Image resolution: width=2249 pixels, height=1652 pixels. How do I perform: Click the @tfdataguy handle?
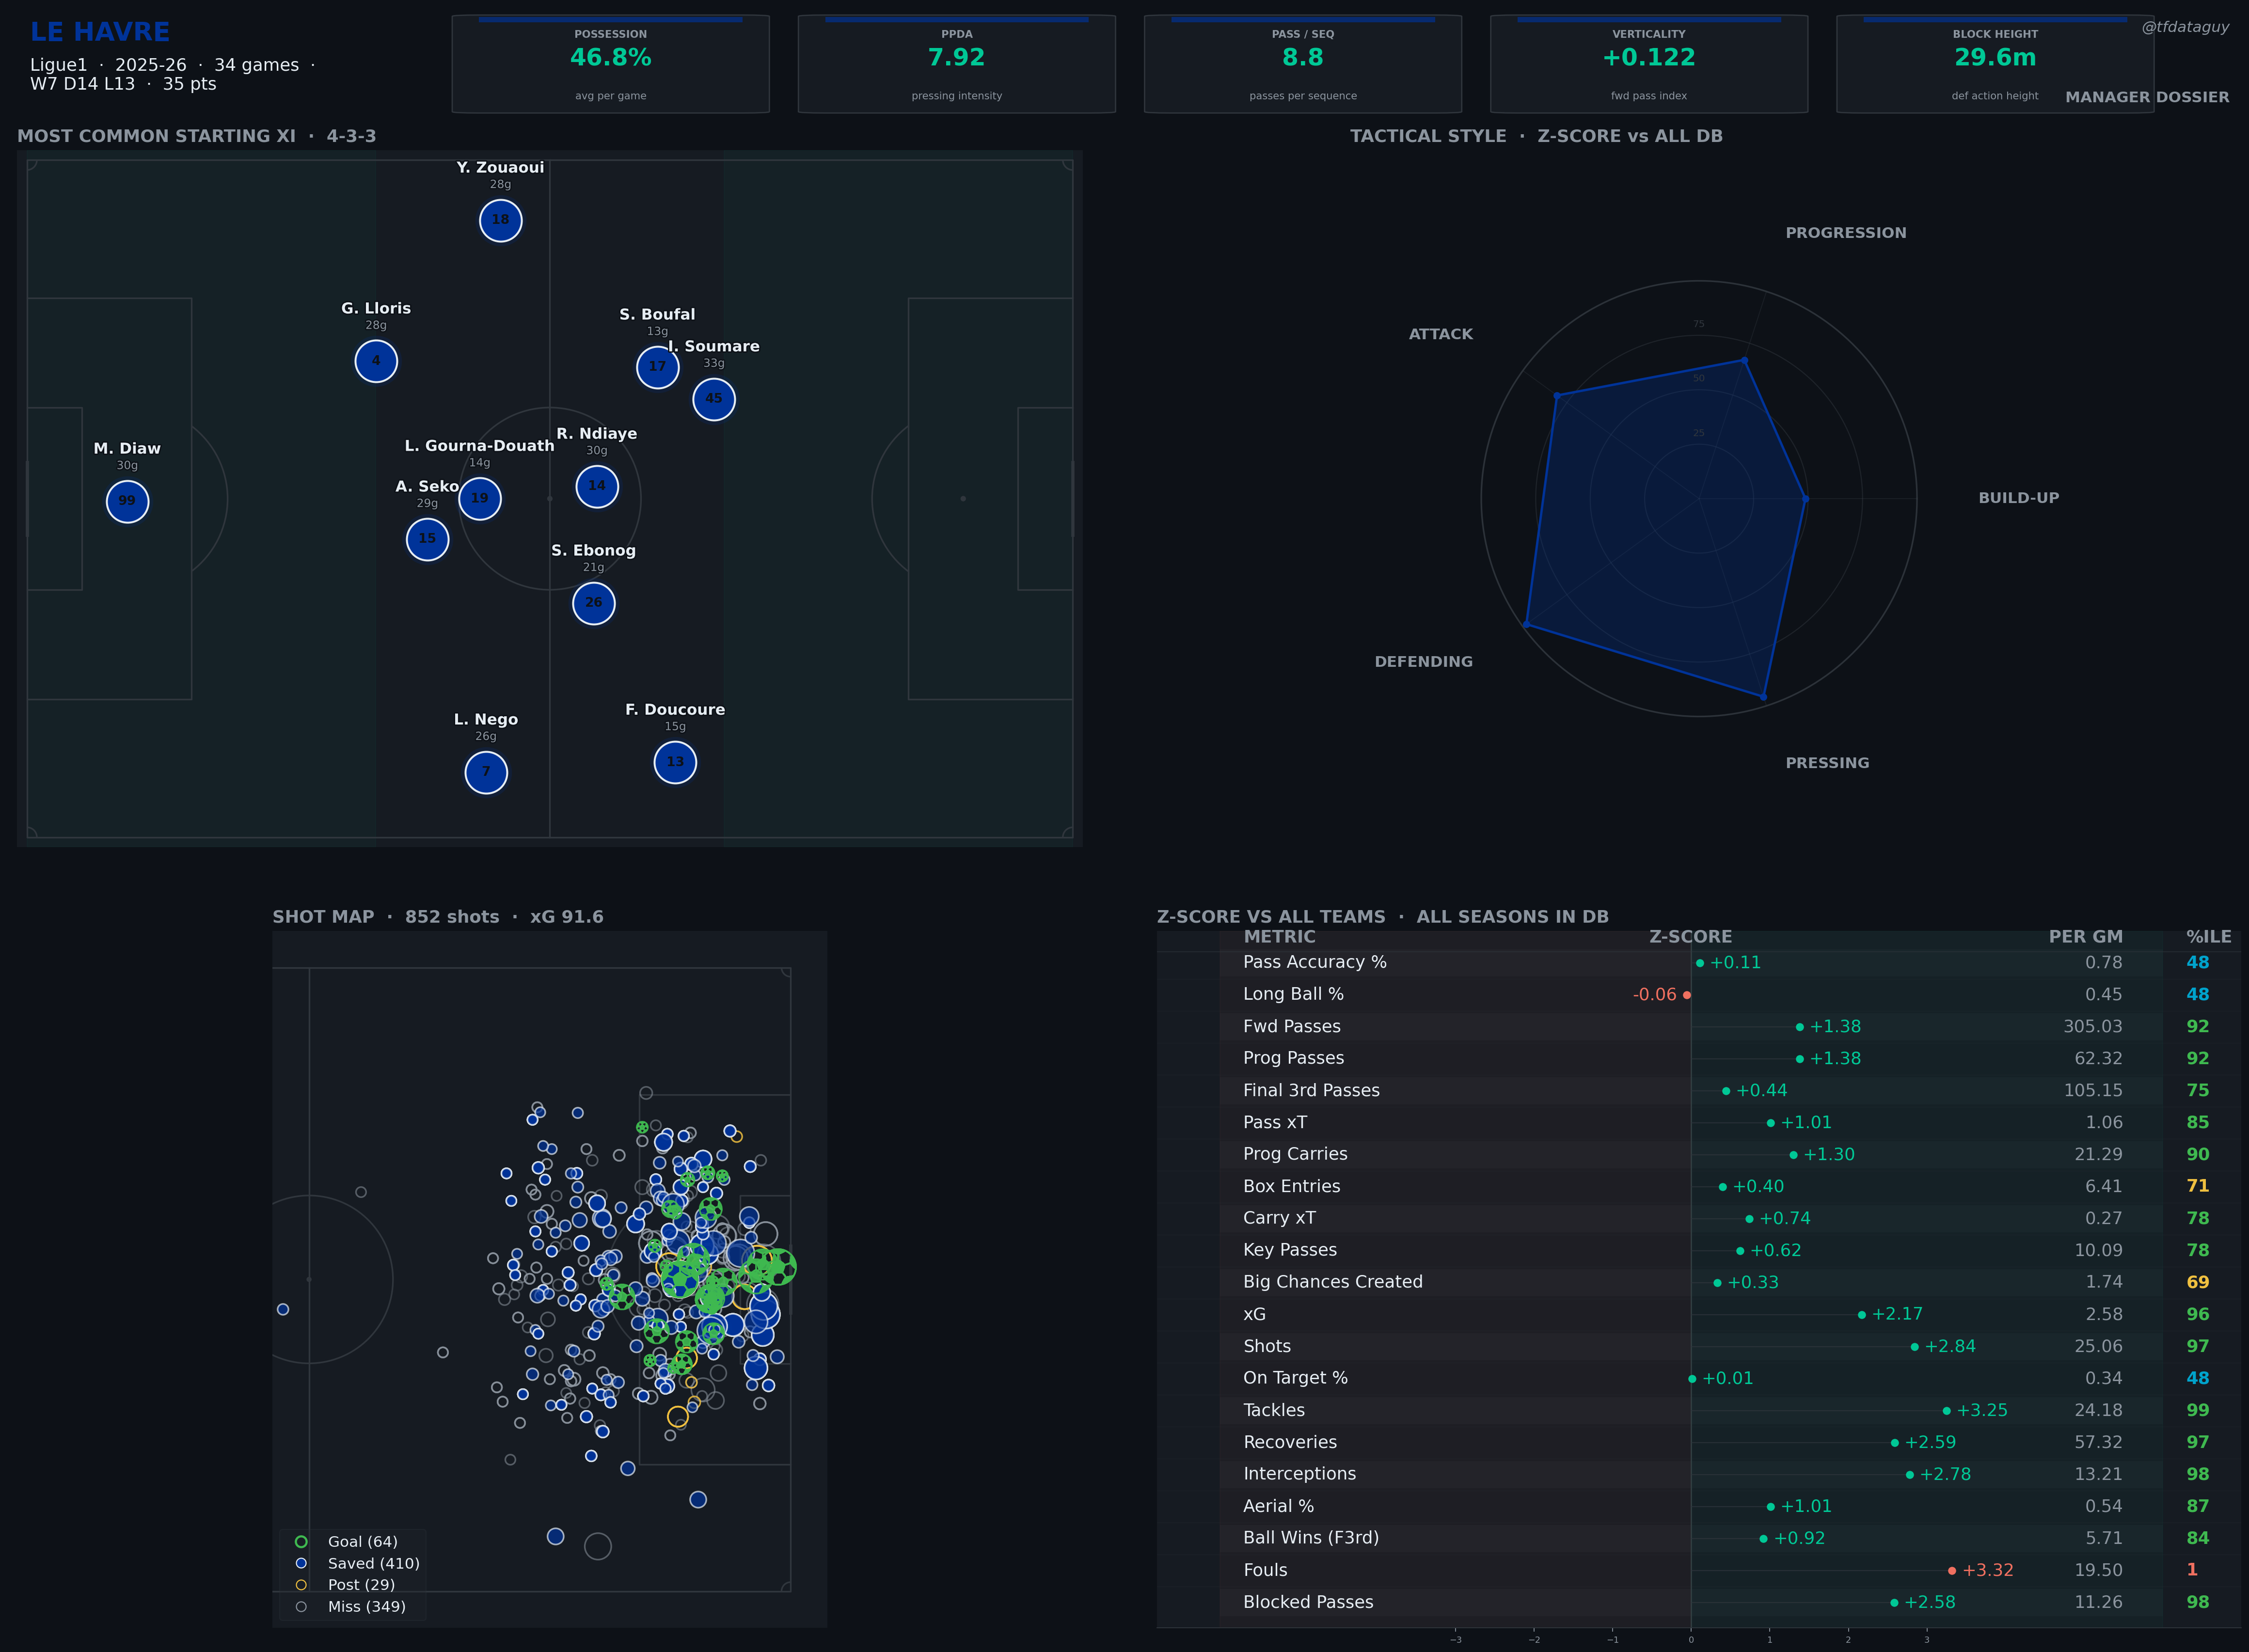click(2185, 27)
